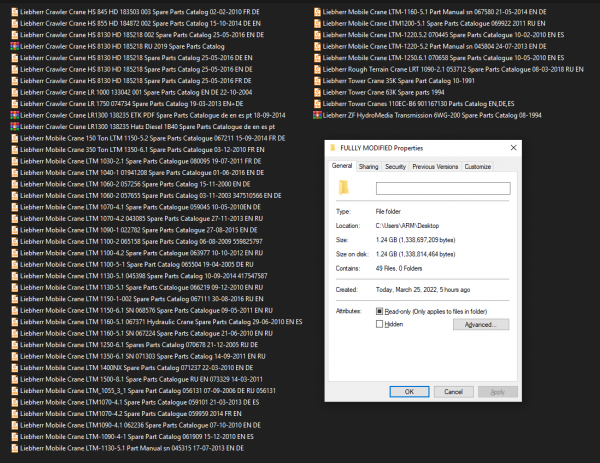Select LTM1070-4.1 catalogue 059101 file
600x463 pixels.
coord(135,402)
